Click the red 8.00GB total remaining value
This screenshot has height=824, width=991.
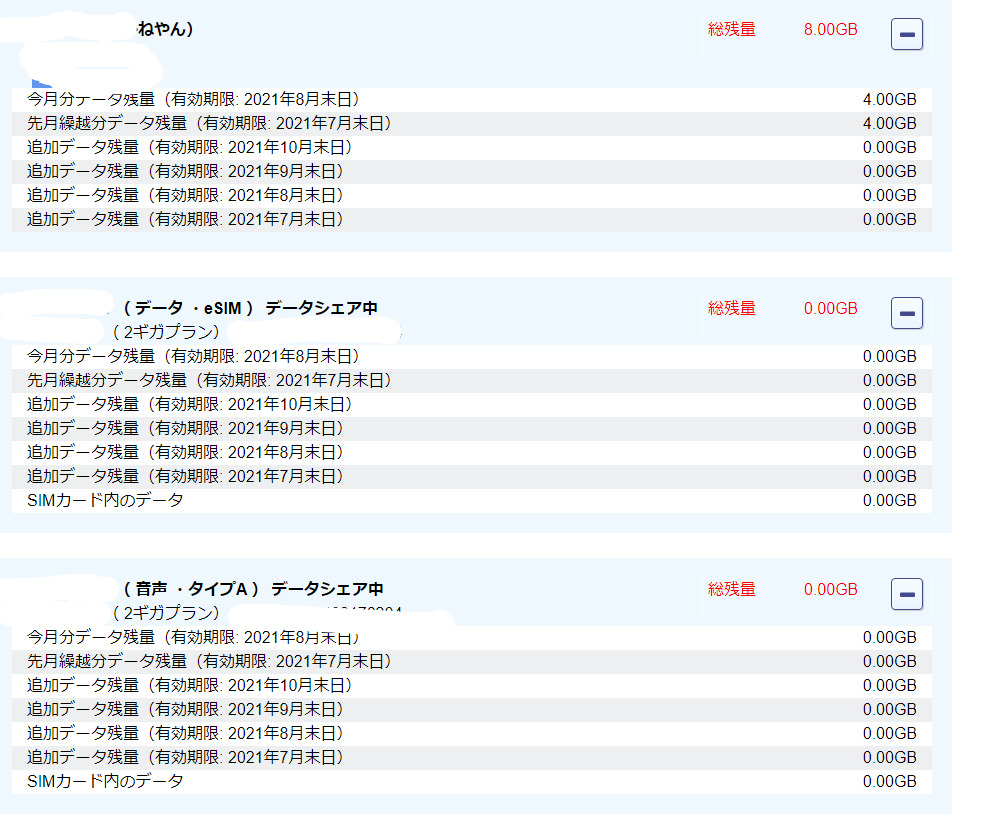[x=830, y=30]
